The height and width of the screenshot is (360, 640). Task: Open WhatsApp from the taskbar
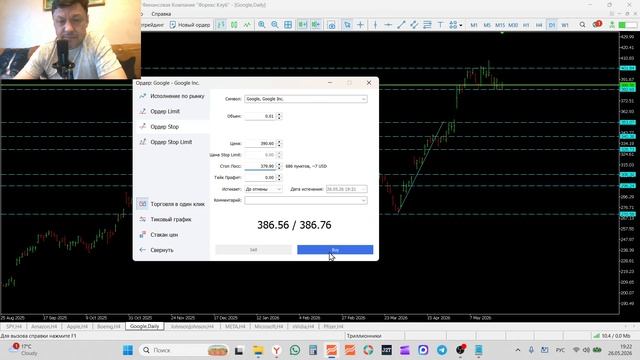(295, 350)
